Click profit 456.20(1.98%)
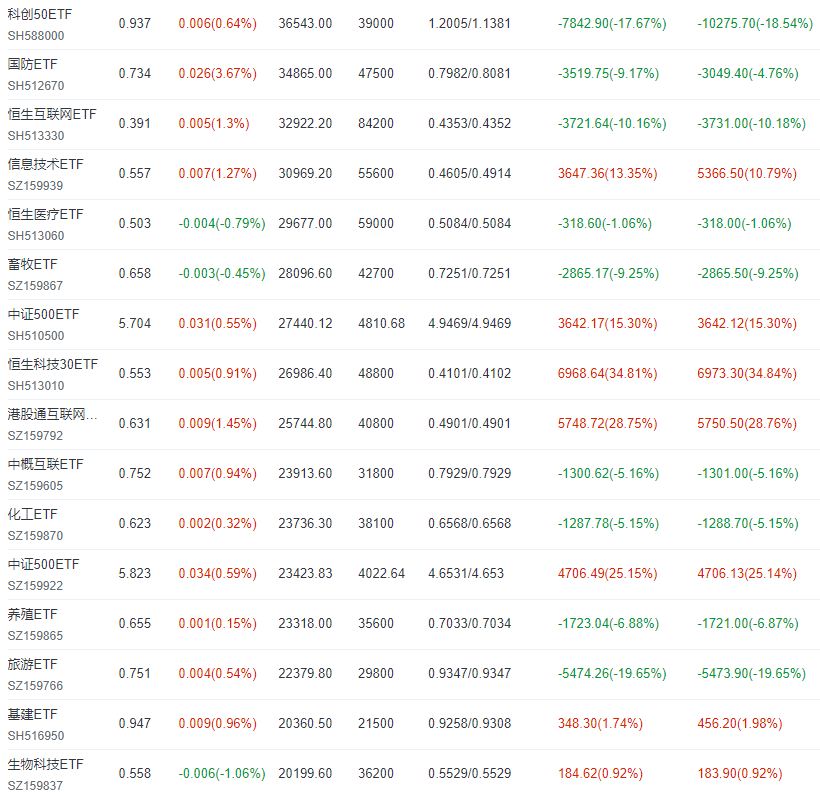Image resolution: width=820 pixels, height=792 pixels. coord(740,723)
